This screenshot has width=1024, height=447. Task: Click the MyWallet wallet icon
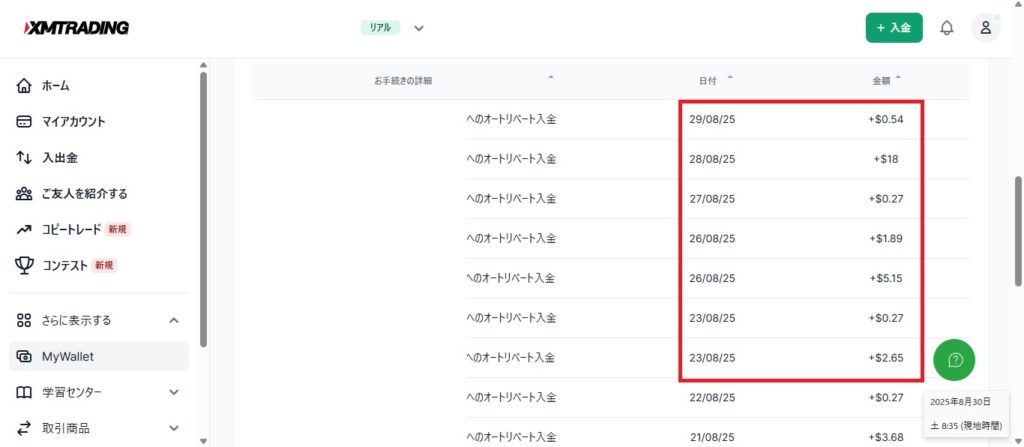coord(25,357)
